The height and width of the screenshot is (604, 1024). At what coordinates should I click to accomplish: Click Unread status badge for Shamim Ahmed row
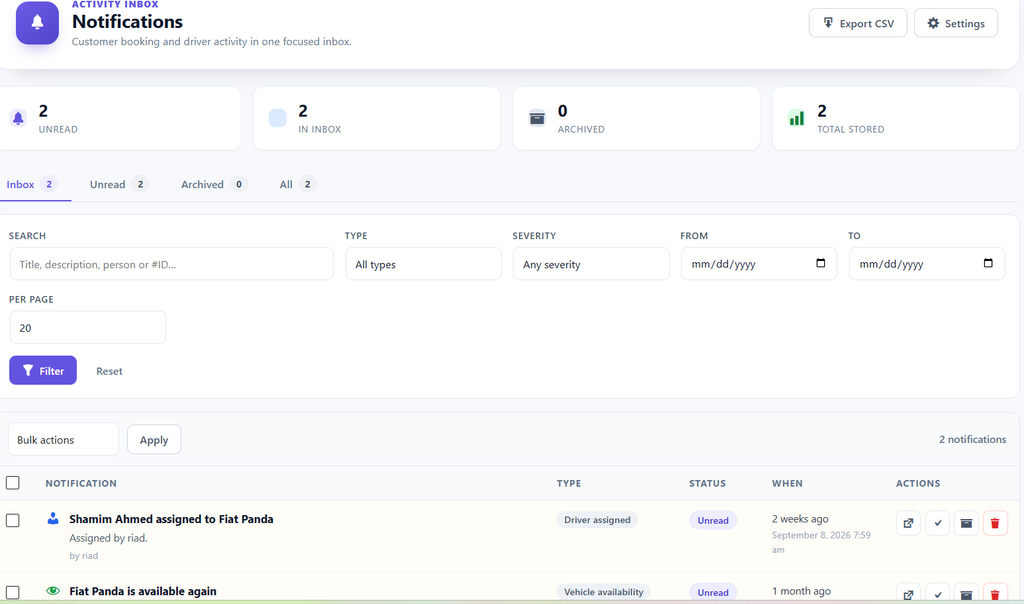[712, 520]
